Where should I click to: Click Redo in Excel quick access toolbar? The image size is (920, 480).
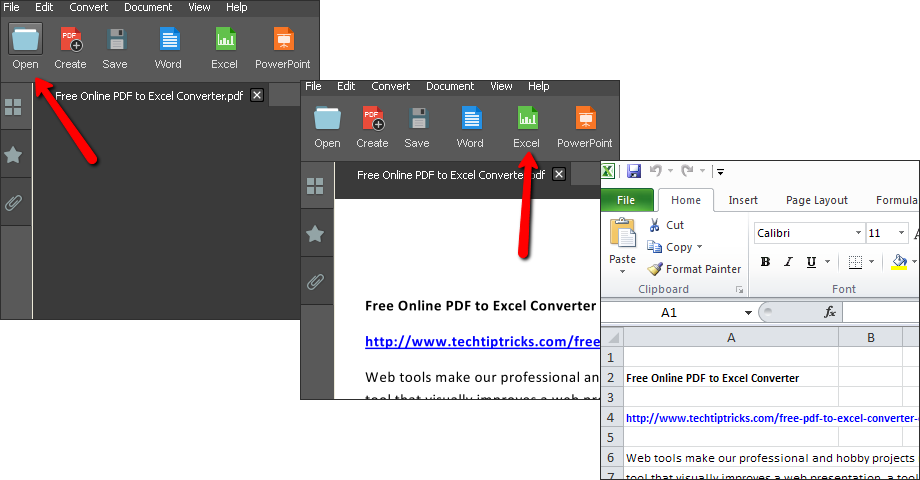click(x=687, y=171)
